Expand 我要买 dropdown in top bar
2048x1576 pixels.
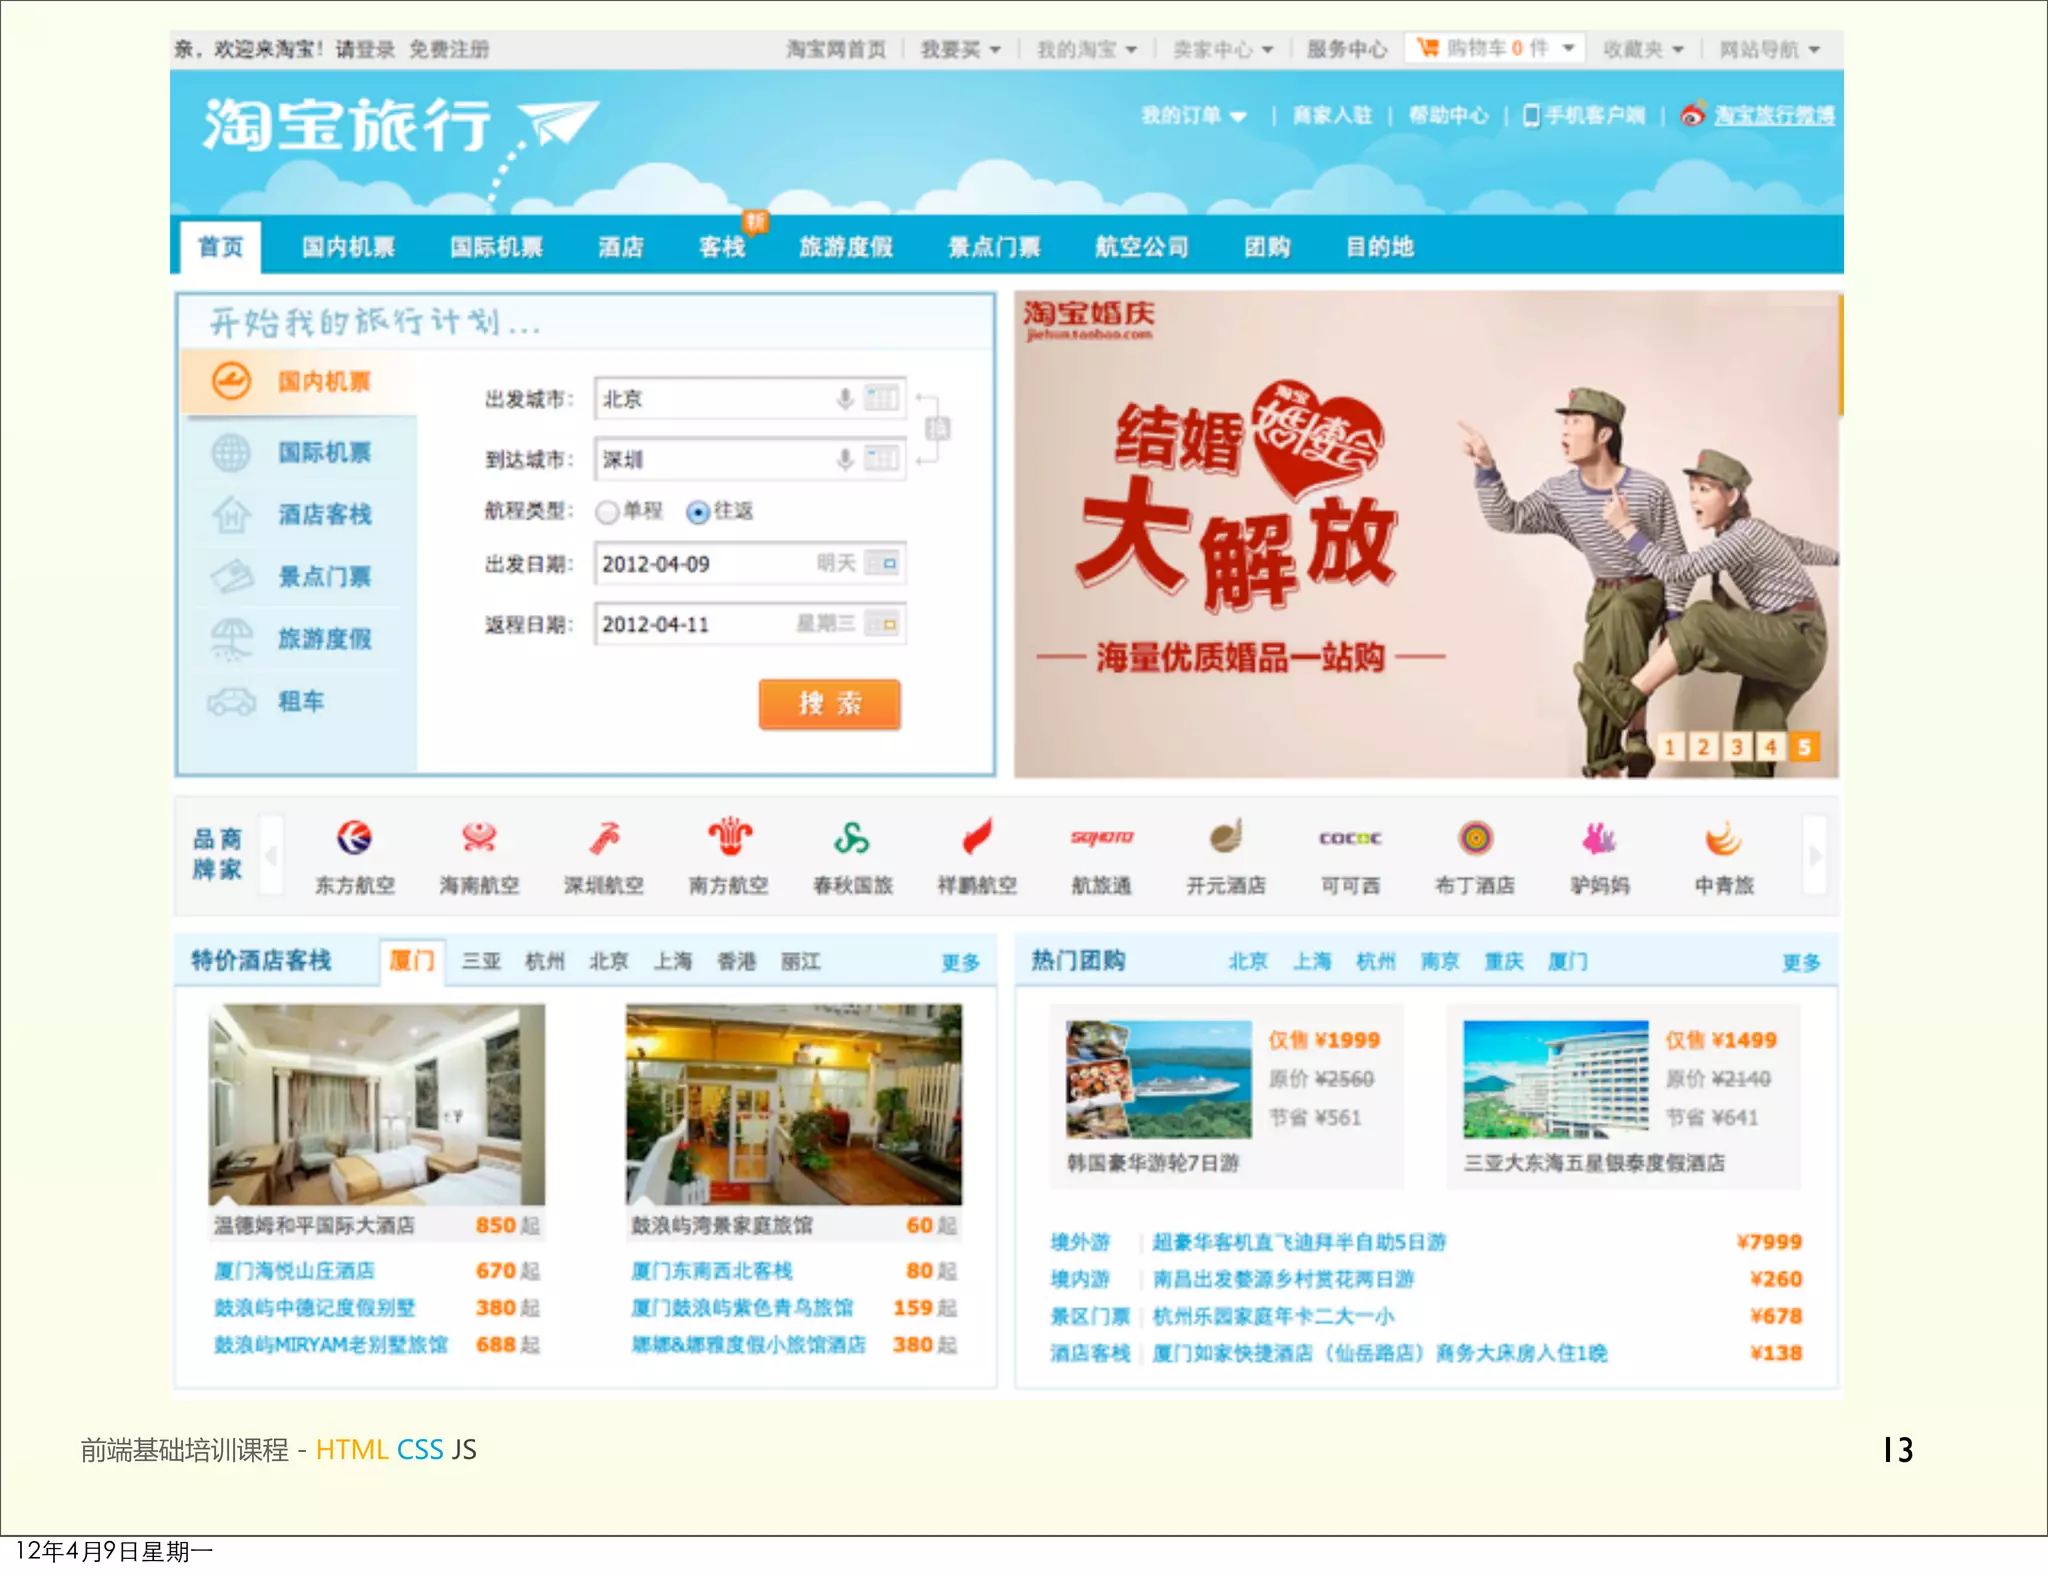995,49
